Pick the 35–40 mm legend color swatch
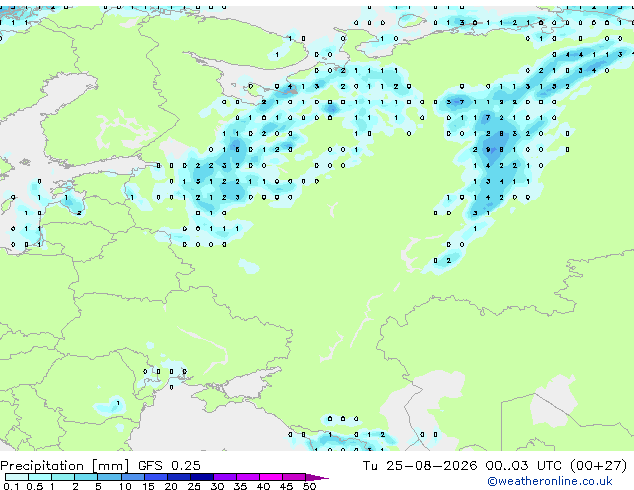This screenshot has height=490, width=634. pos(247,477)
